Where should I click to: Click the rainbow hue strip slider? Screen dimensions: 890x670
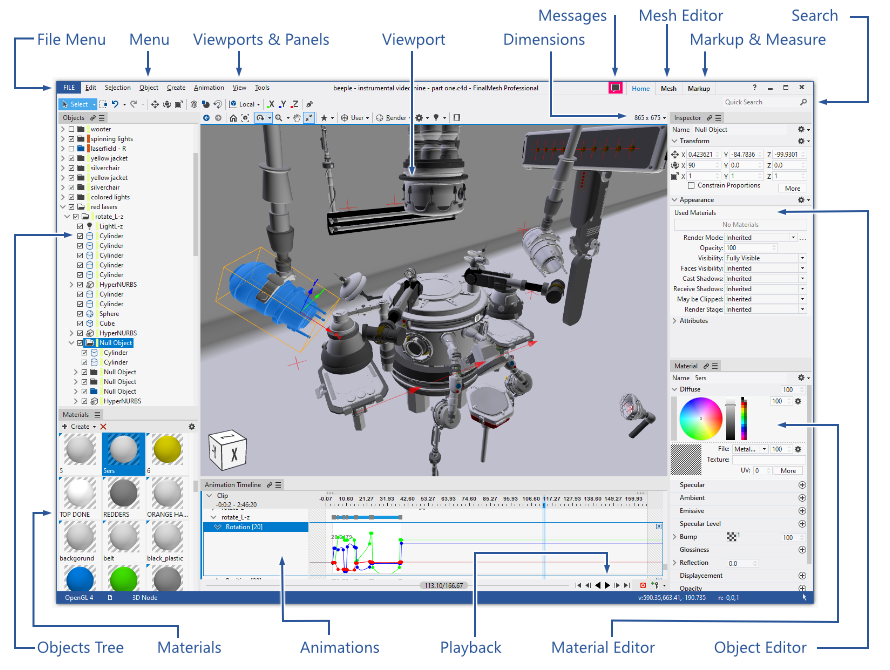click(744, 419)
